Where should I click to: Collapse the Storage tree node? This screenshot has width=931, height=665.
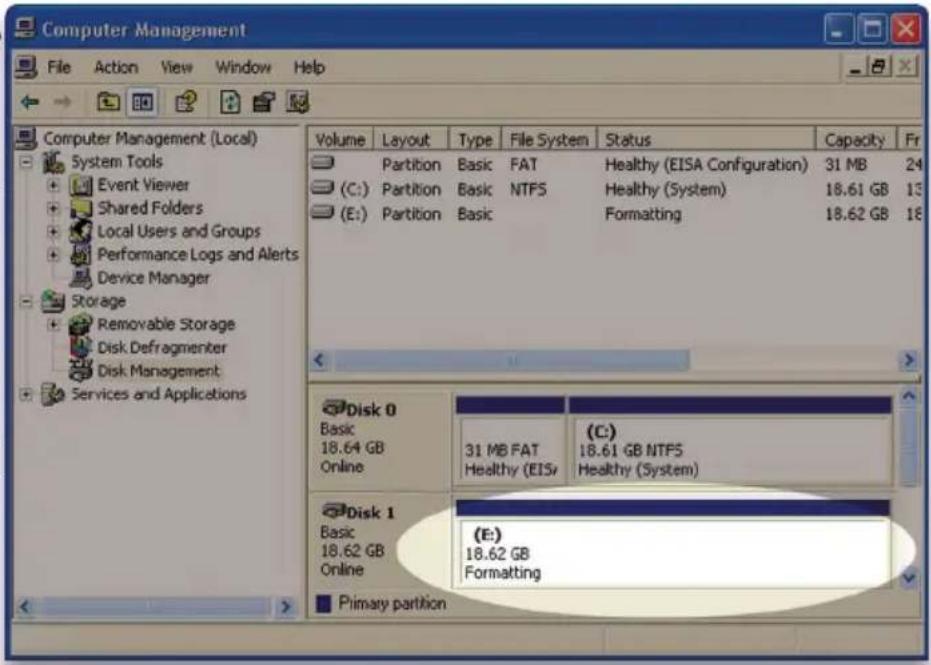click(x=26, y=302)
